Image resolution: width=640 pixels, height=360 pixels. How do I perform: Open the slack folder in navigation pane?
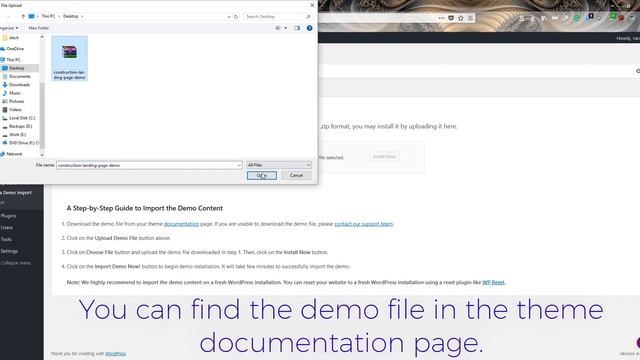[x=14, y=38]
